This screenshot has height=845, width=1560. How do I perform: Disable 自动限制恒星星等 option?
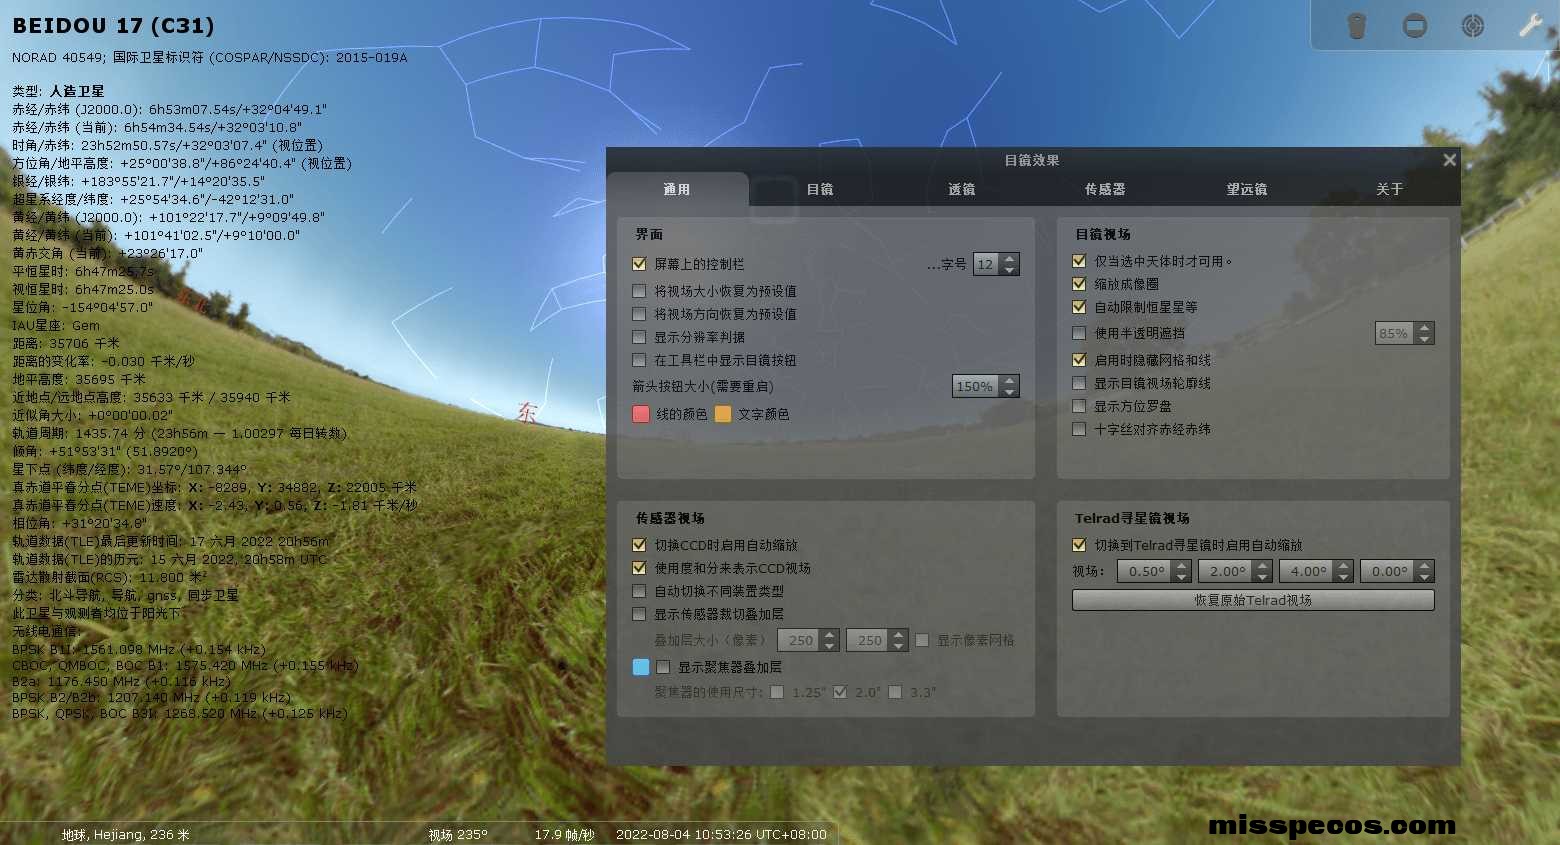pos(1079,307)
